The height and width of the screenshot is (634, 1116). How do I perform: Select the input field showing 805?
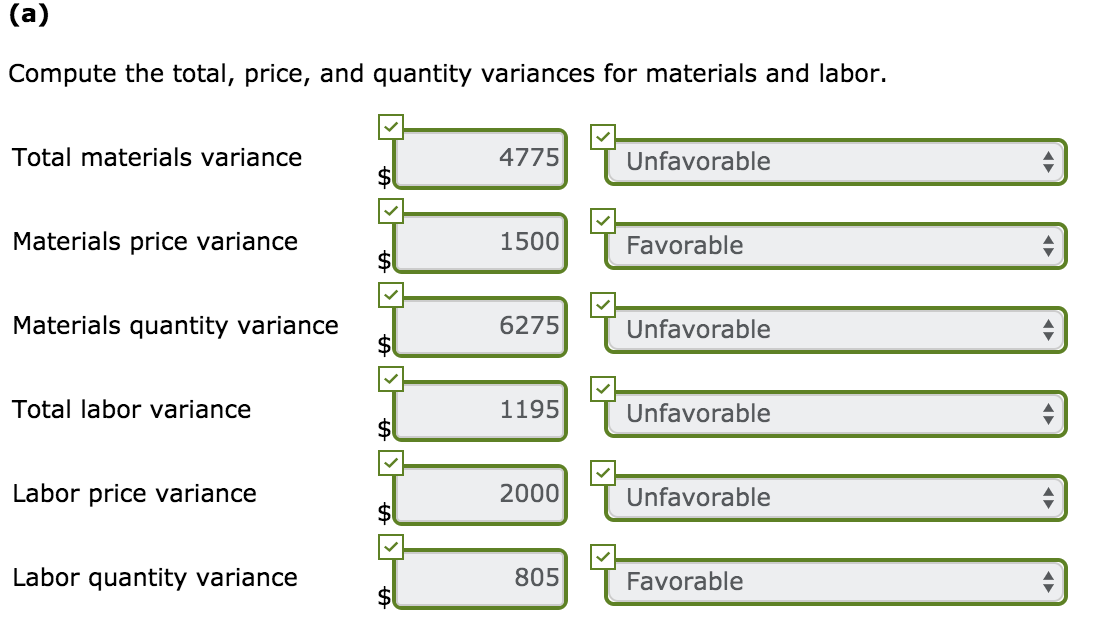(480, 580)
